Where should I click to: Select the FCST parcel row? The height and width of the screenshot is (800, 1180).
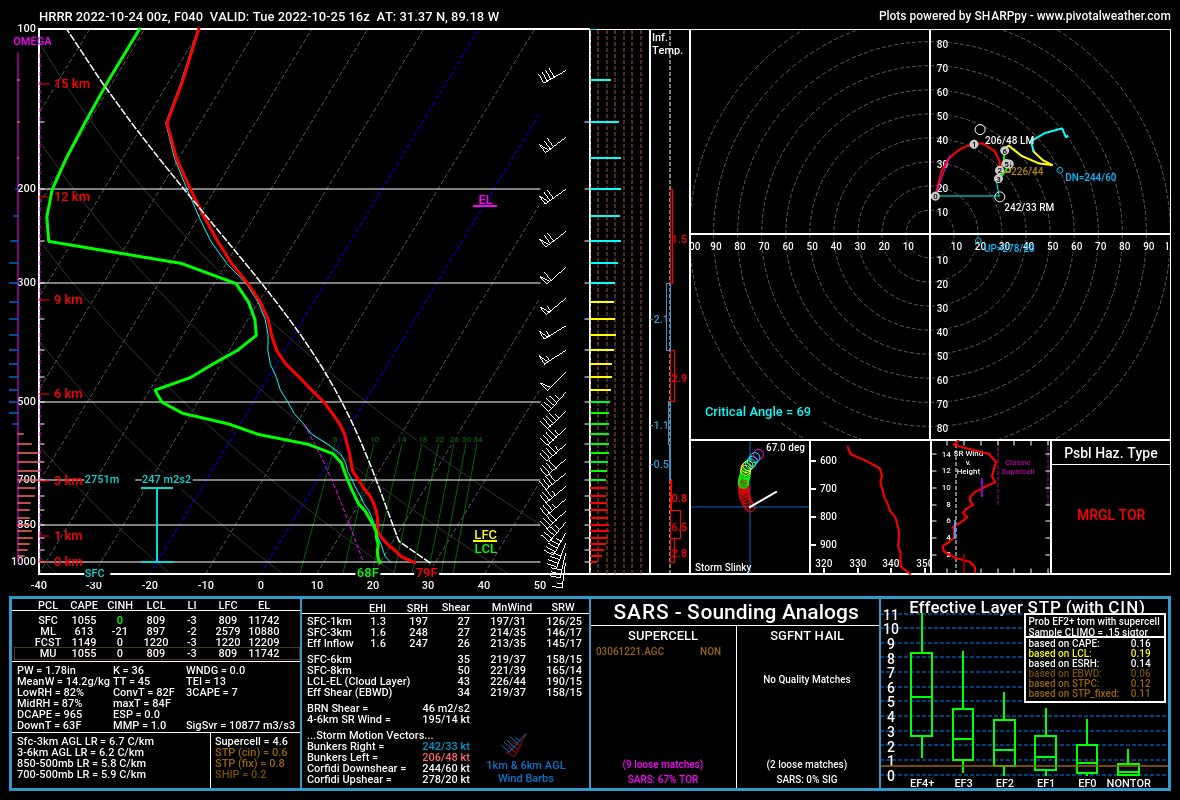click(157, 643)
